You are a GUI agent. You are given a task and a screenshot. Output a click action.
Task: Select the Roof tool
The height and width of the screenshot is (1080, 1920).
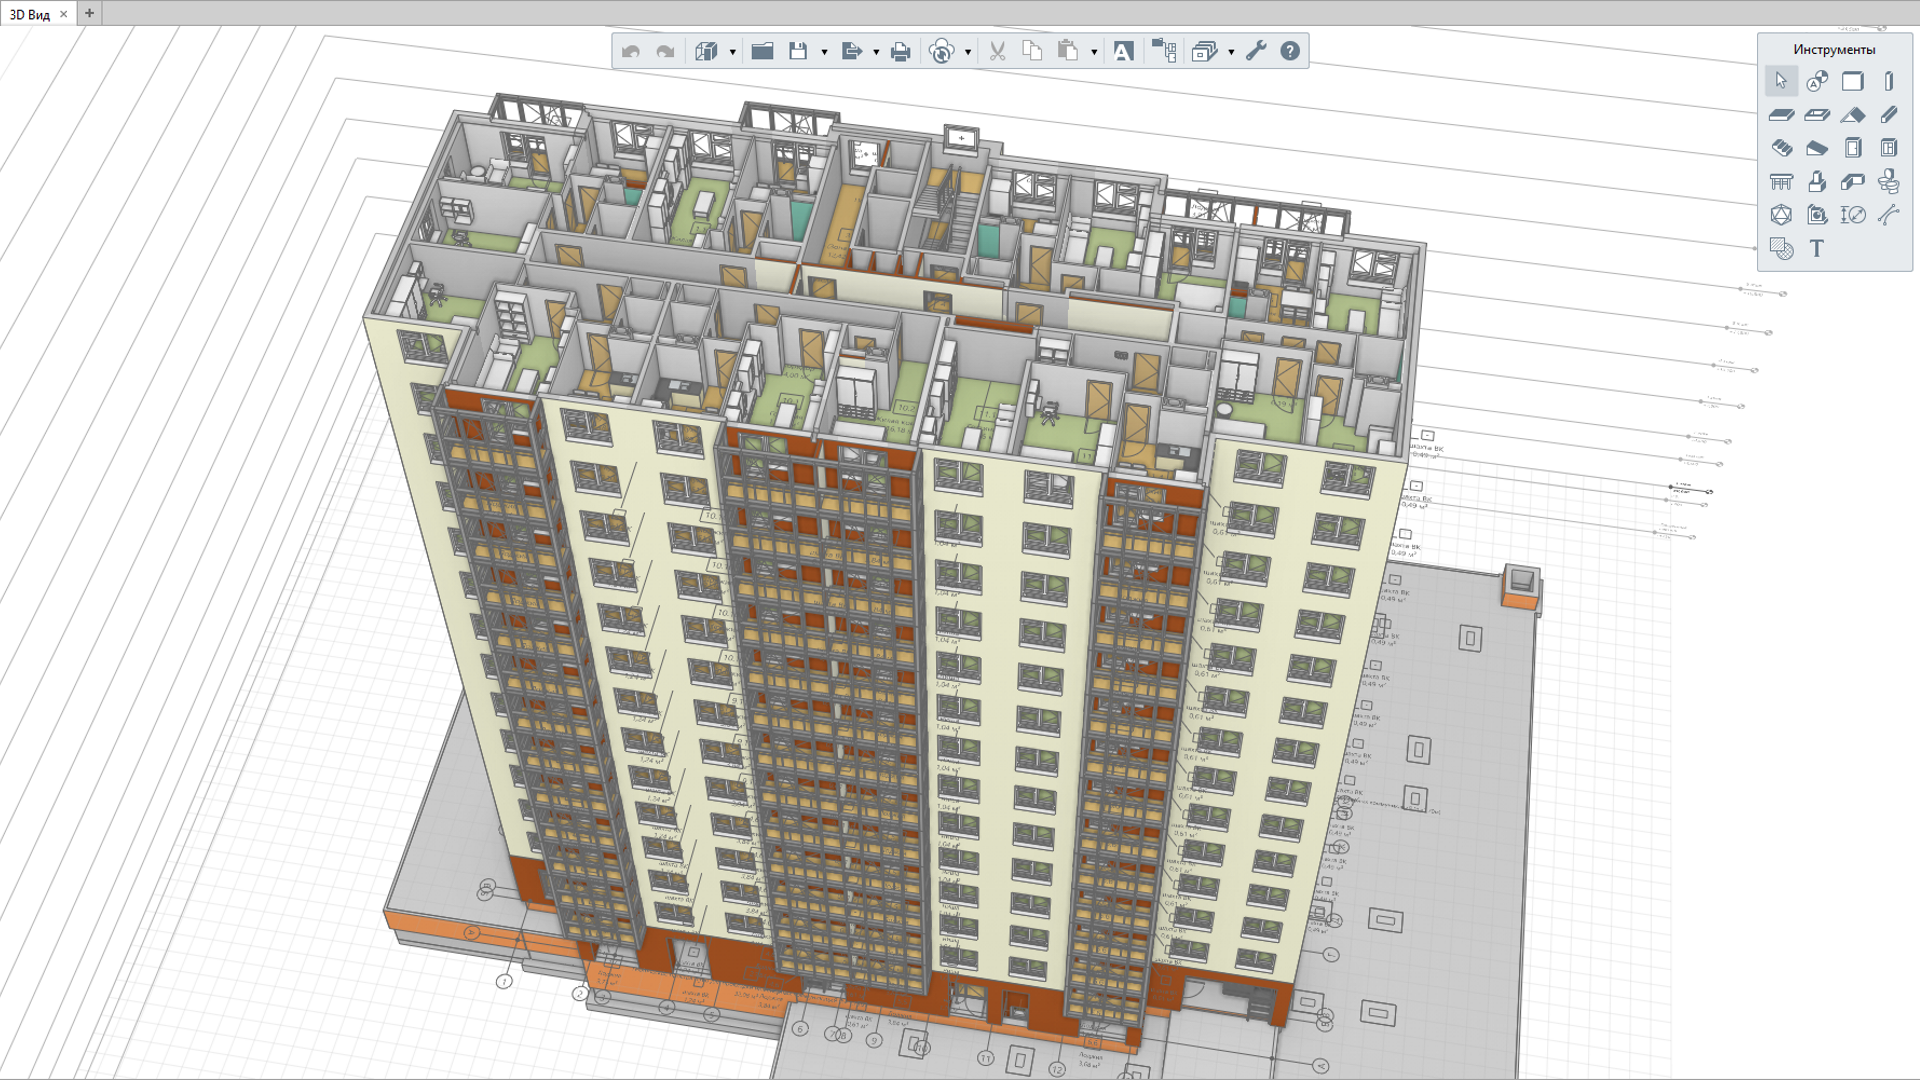[x=1853, y=115]
